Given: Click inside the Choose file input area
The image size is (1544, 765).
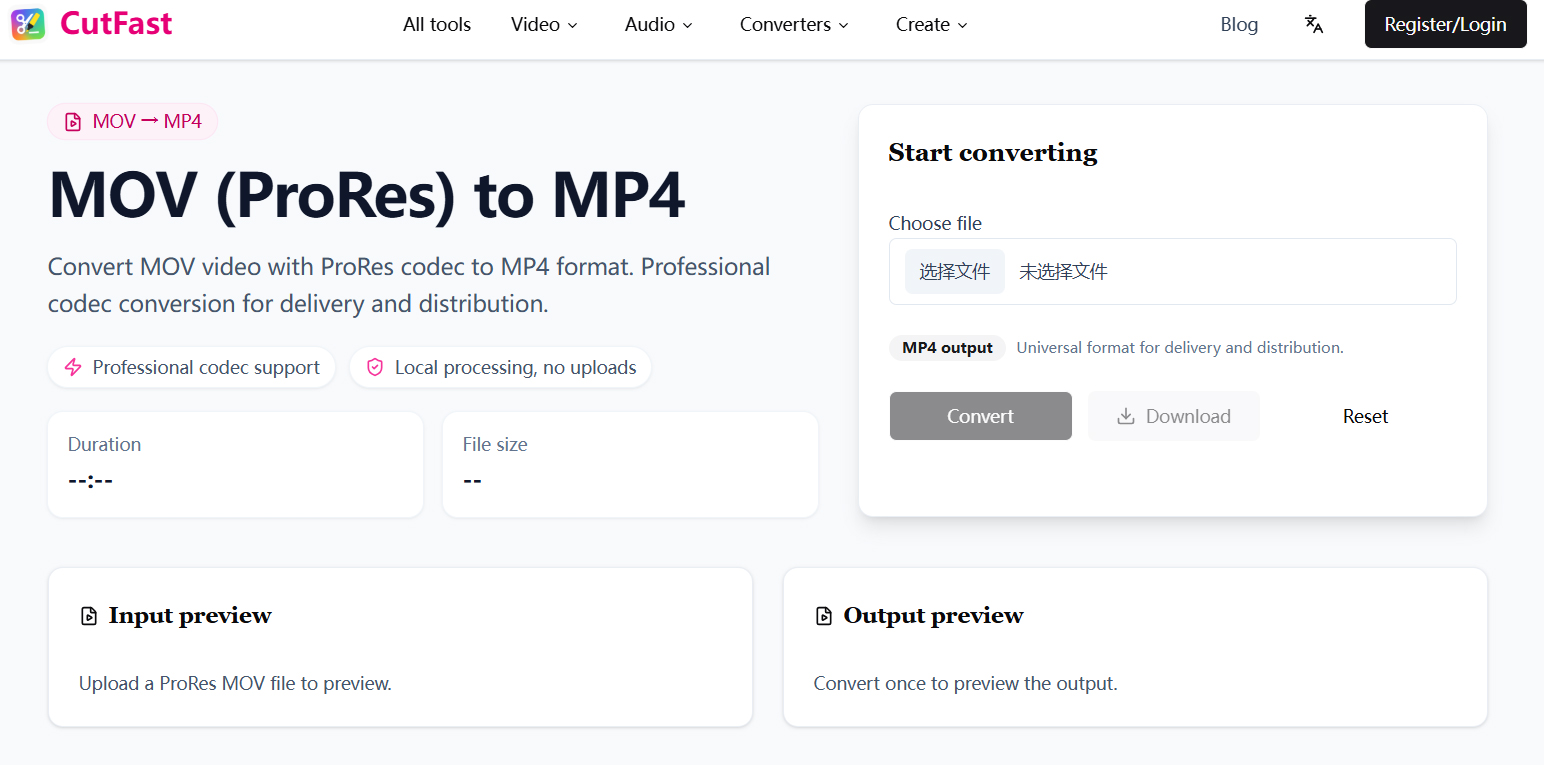Looking at the screenshot, I should 1172,271.
